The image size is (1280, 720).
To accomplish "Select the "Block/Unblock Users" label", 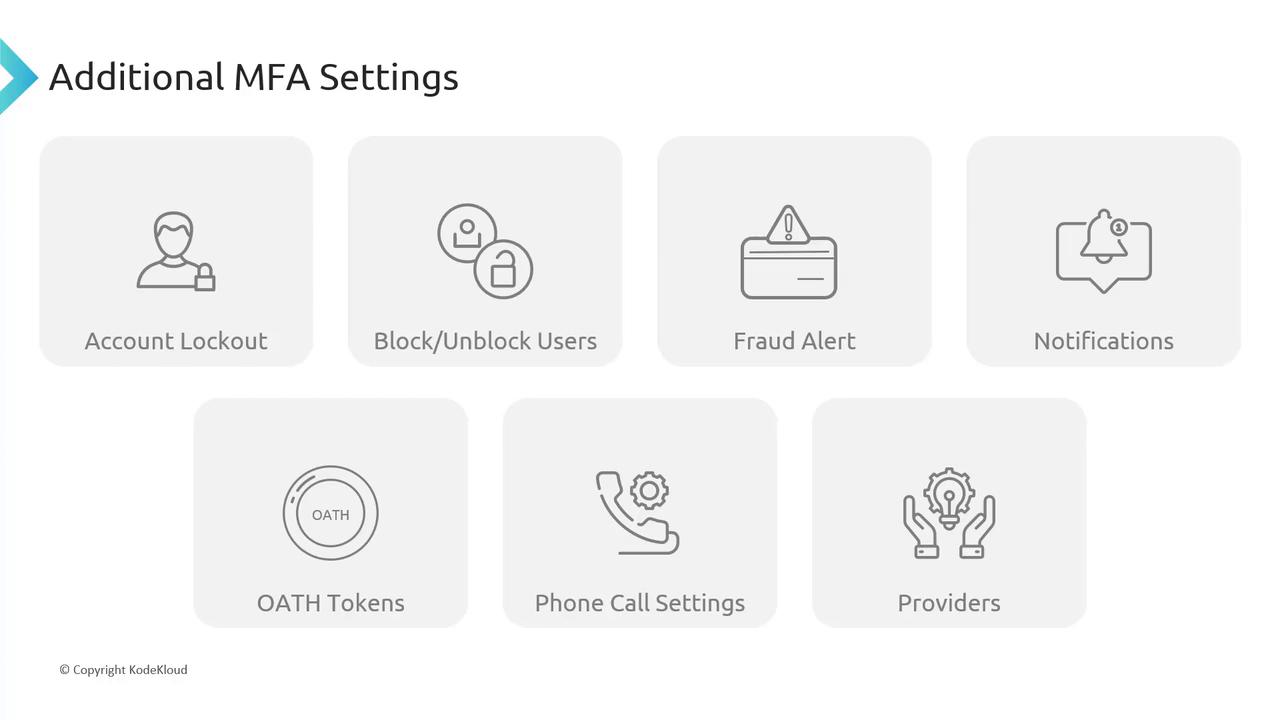I will [485, 341].
